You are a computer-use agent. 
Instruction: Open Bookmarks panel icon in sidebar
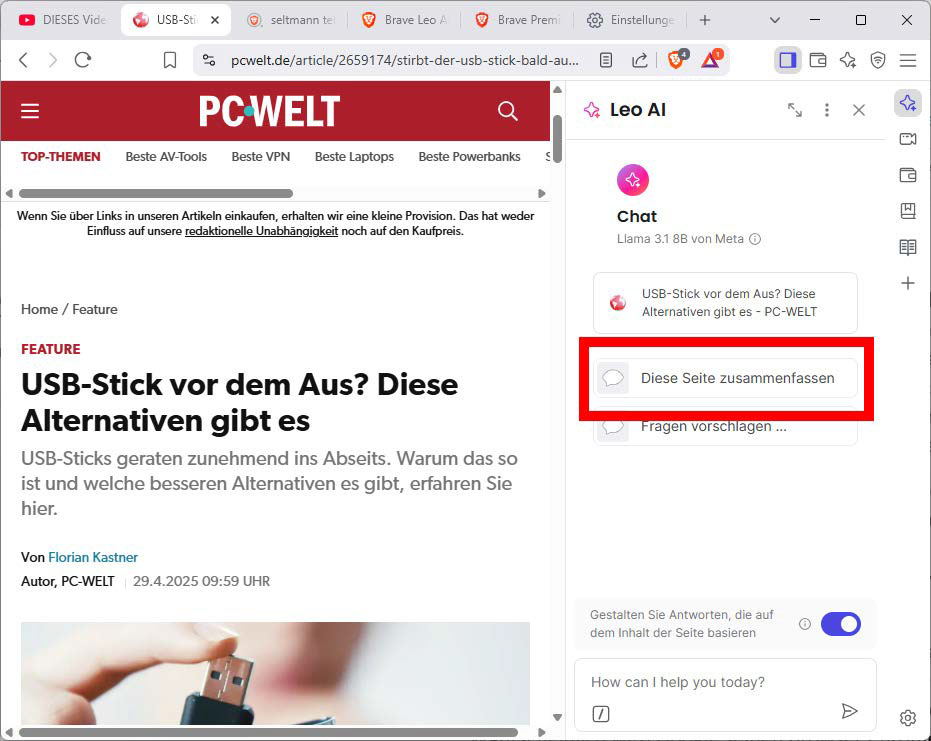[908, 211]
